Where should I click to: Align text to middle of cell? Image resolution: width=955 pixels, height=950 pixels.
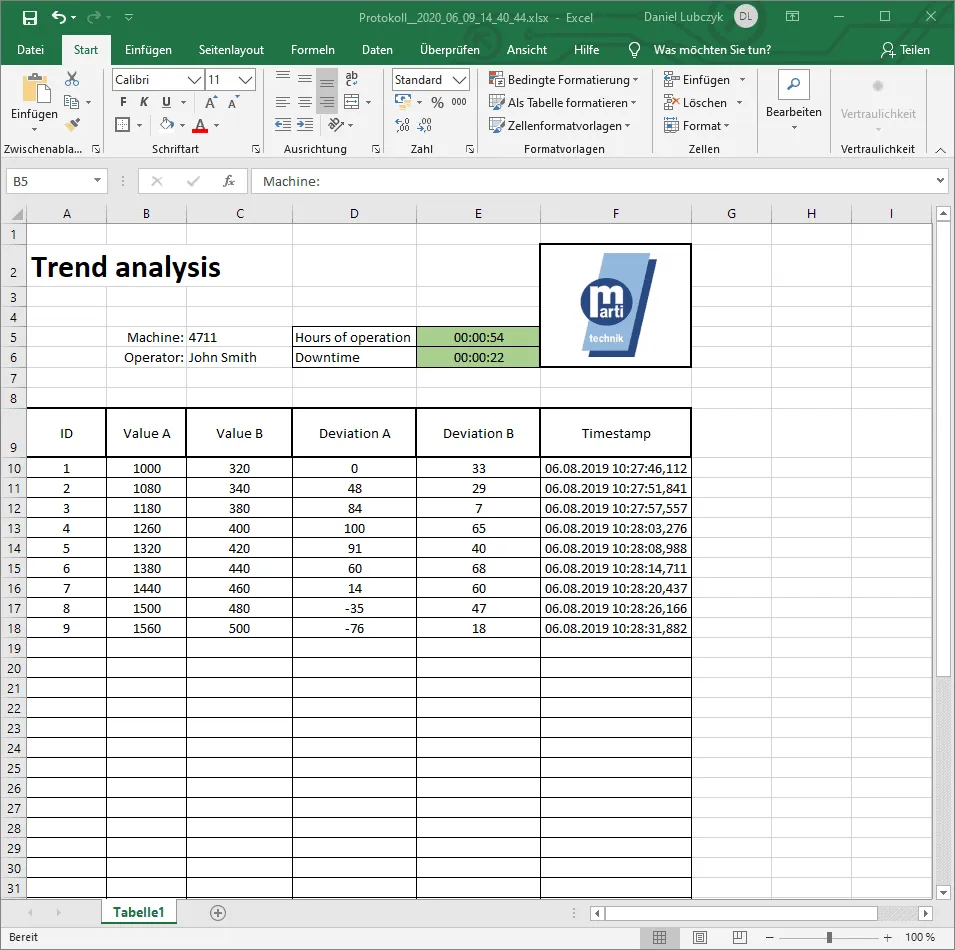[x=305, y=79]
